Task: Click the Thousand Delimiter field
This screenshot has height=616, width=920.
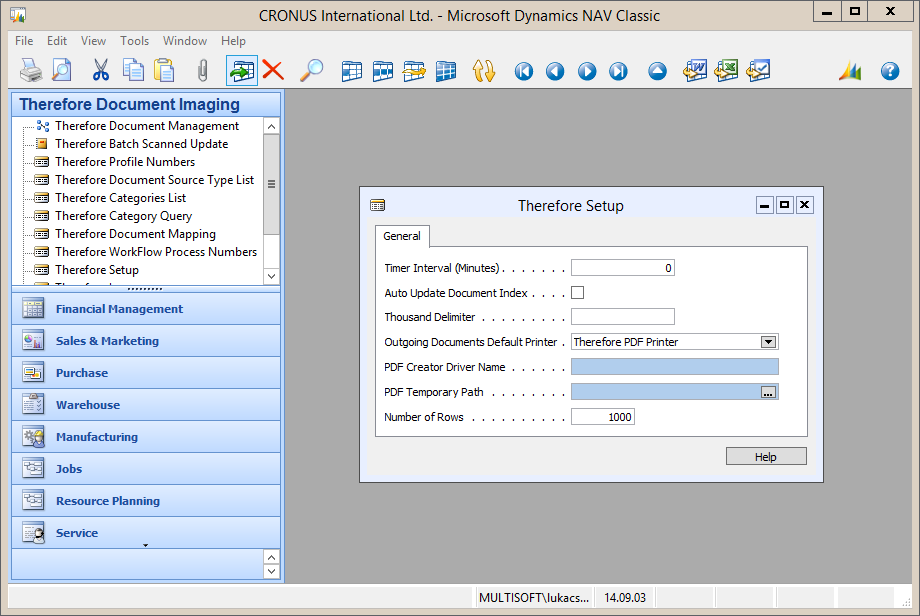Action: [x=623, y=317]
